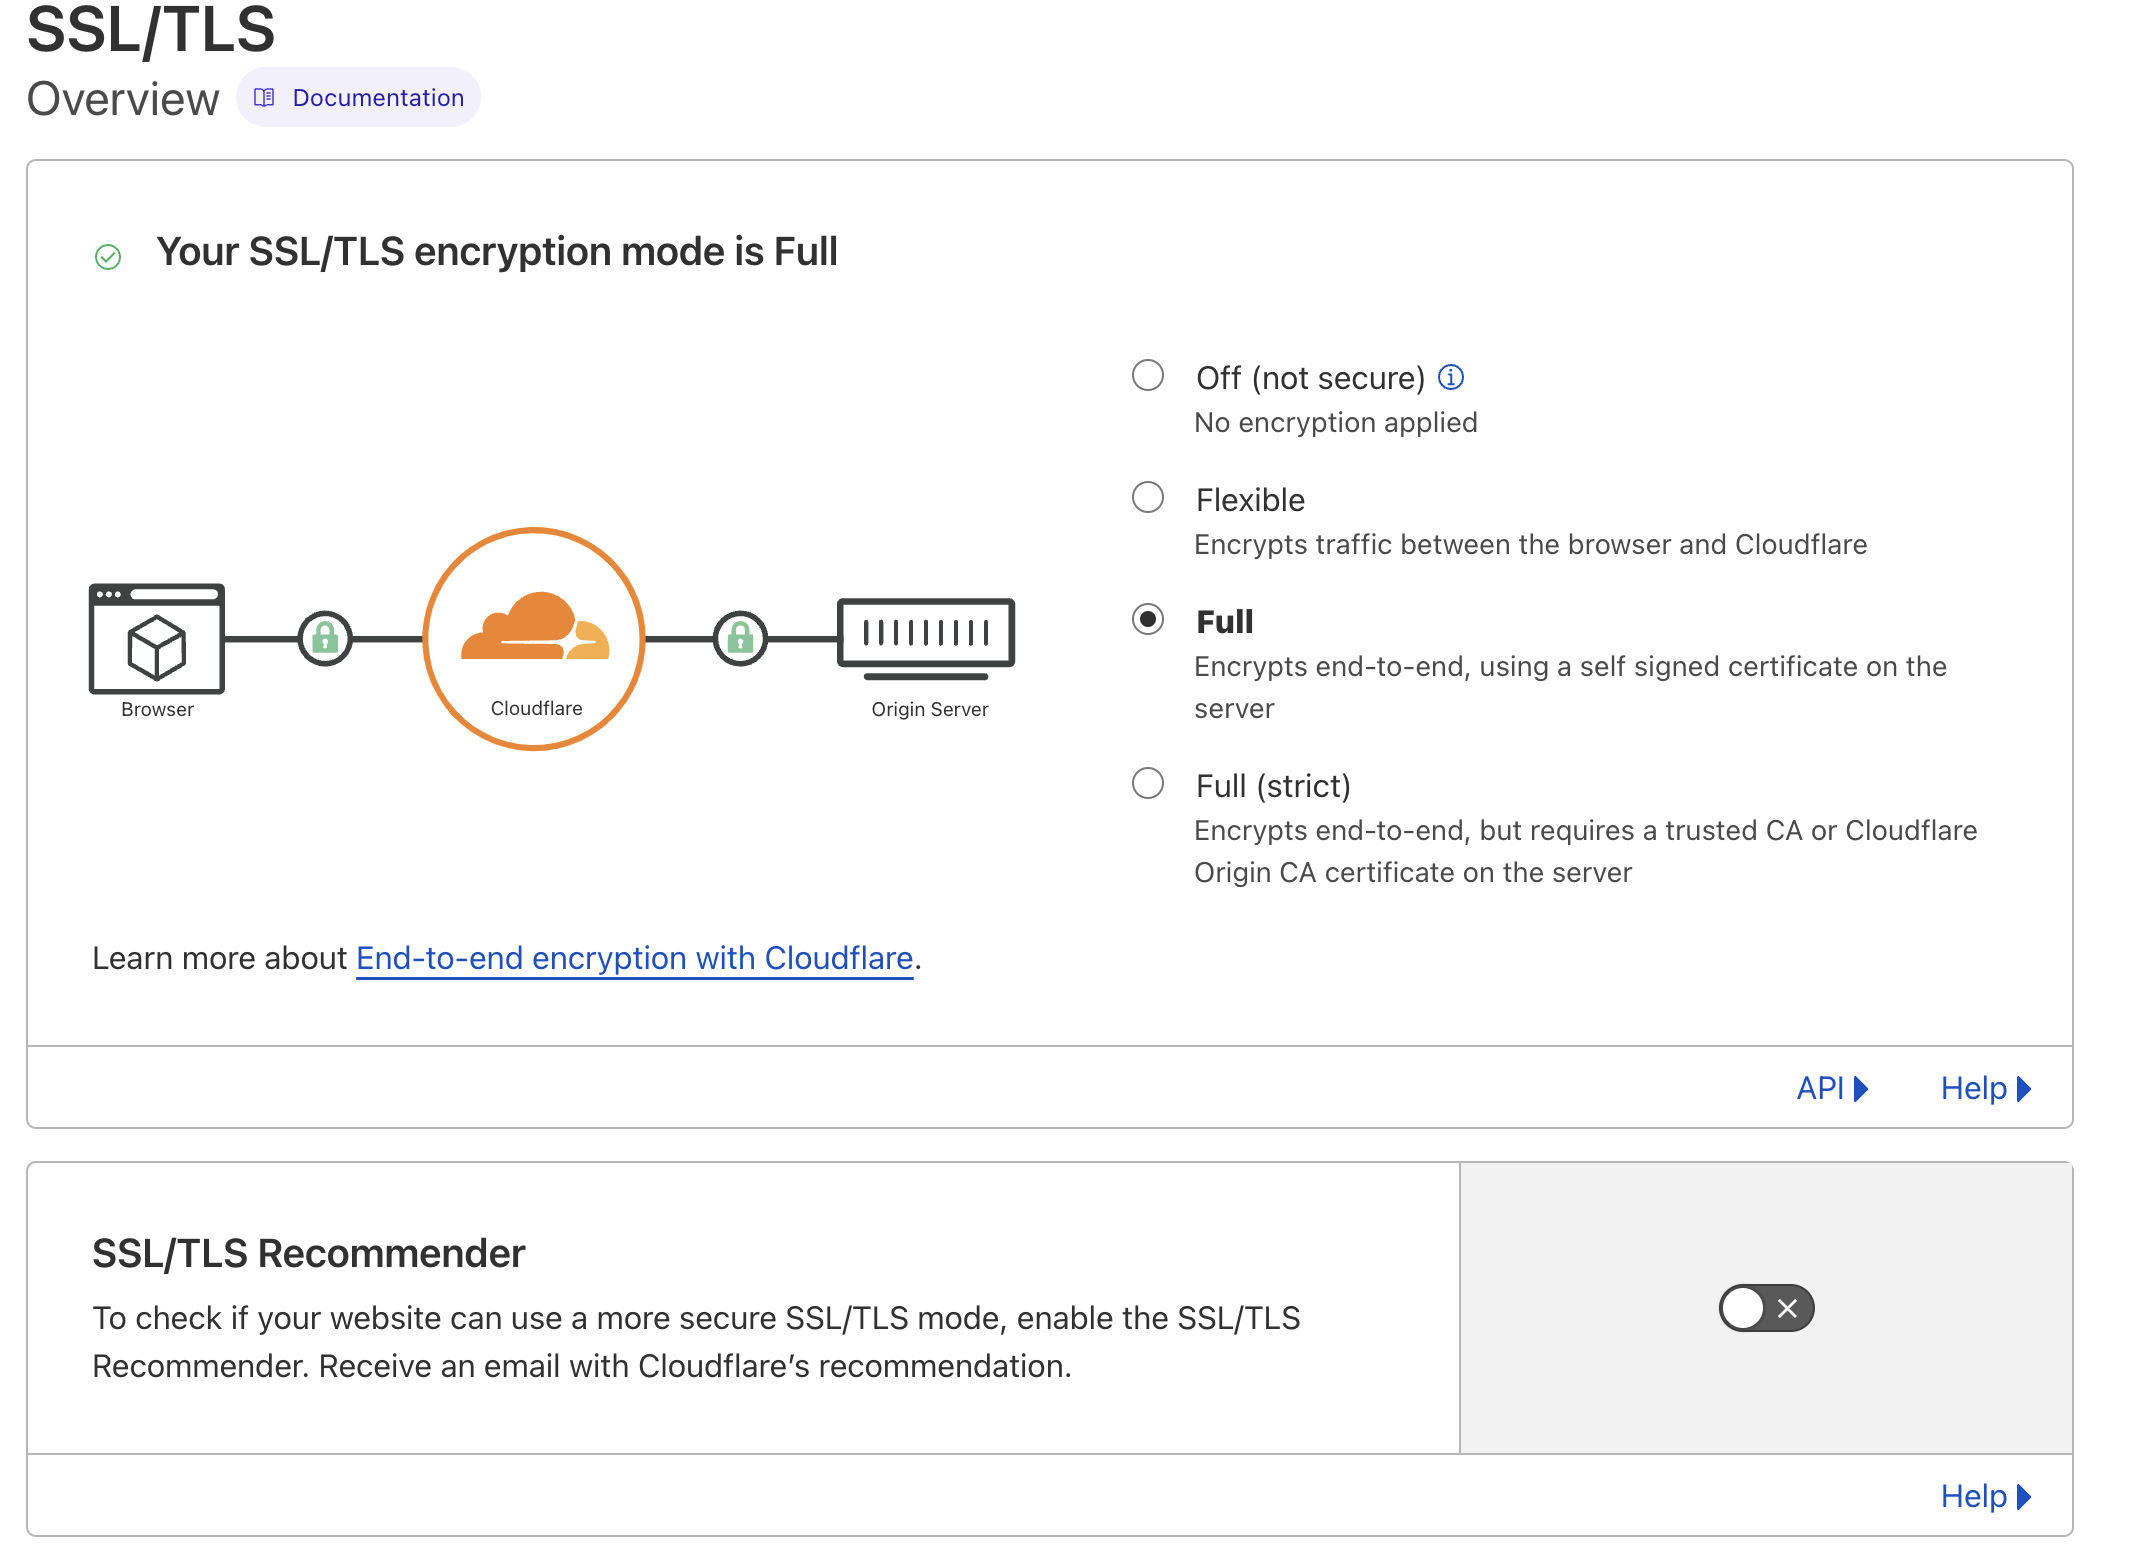Enable the SSL/TLS Recommender toggle

coord(1765,1308)
